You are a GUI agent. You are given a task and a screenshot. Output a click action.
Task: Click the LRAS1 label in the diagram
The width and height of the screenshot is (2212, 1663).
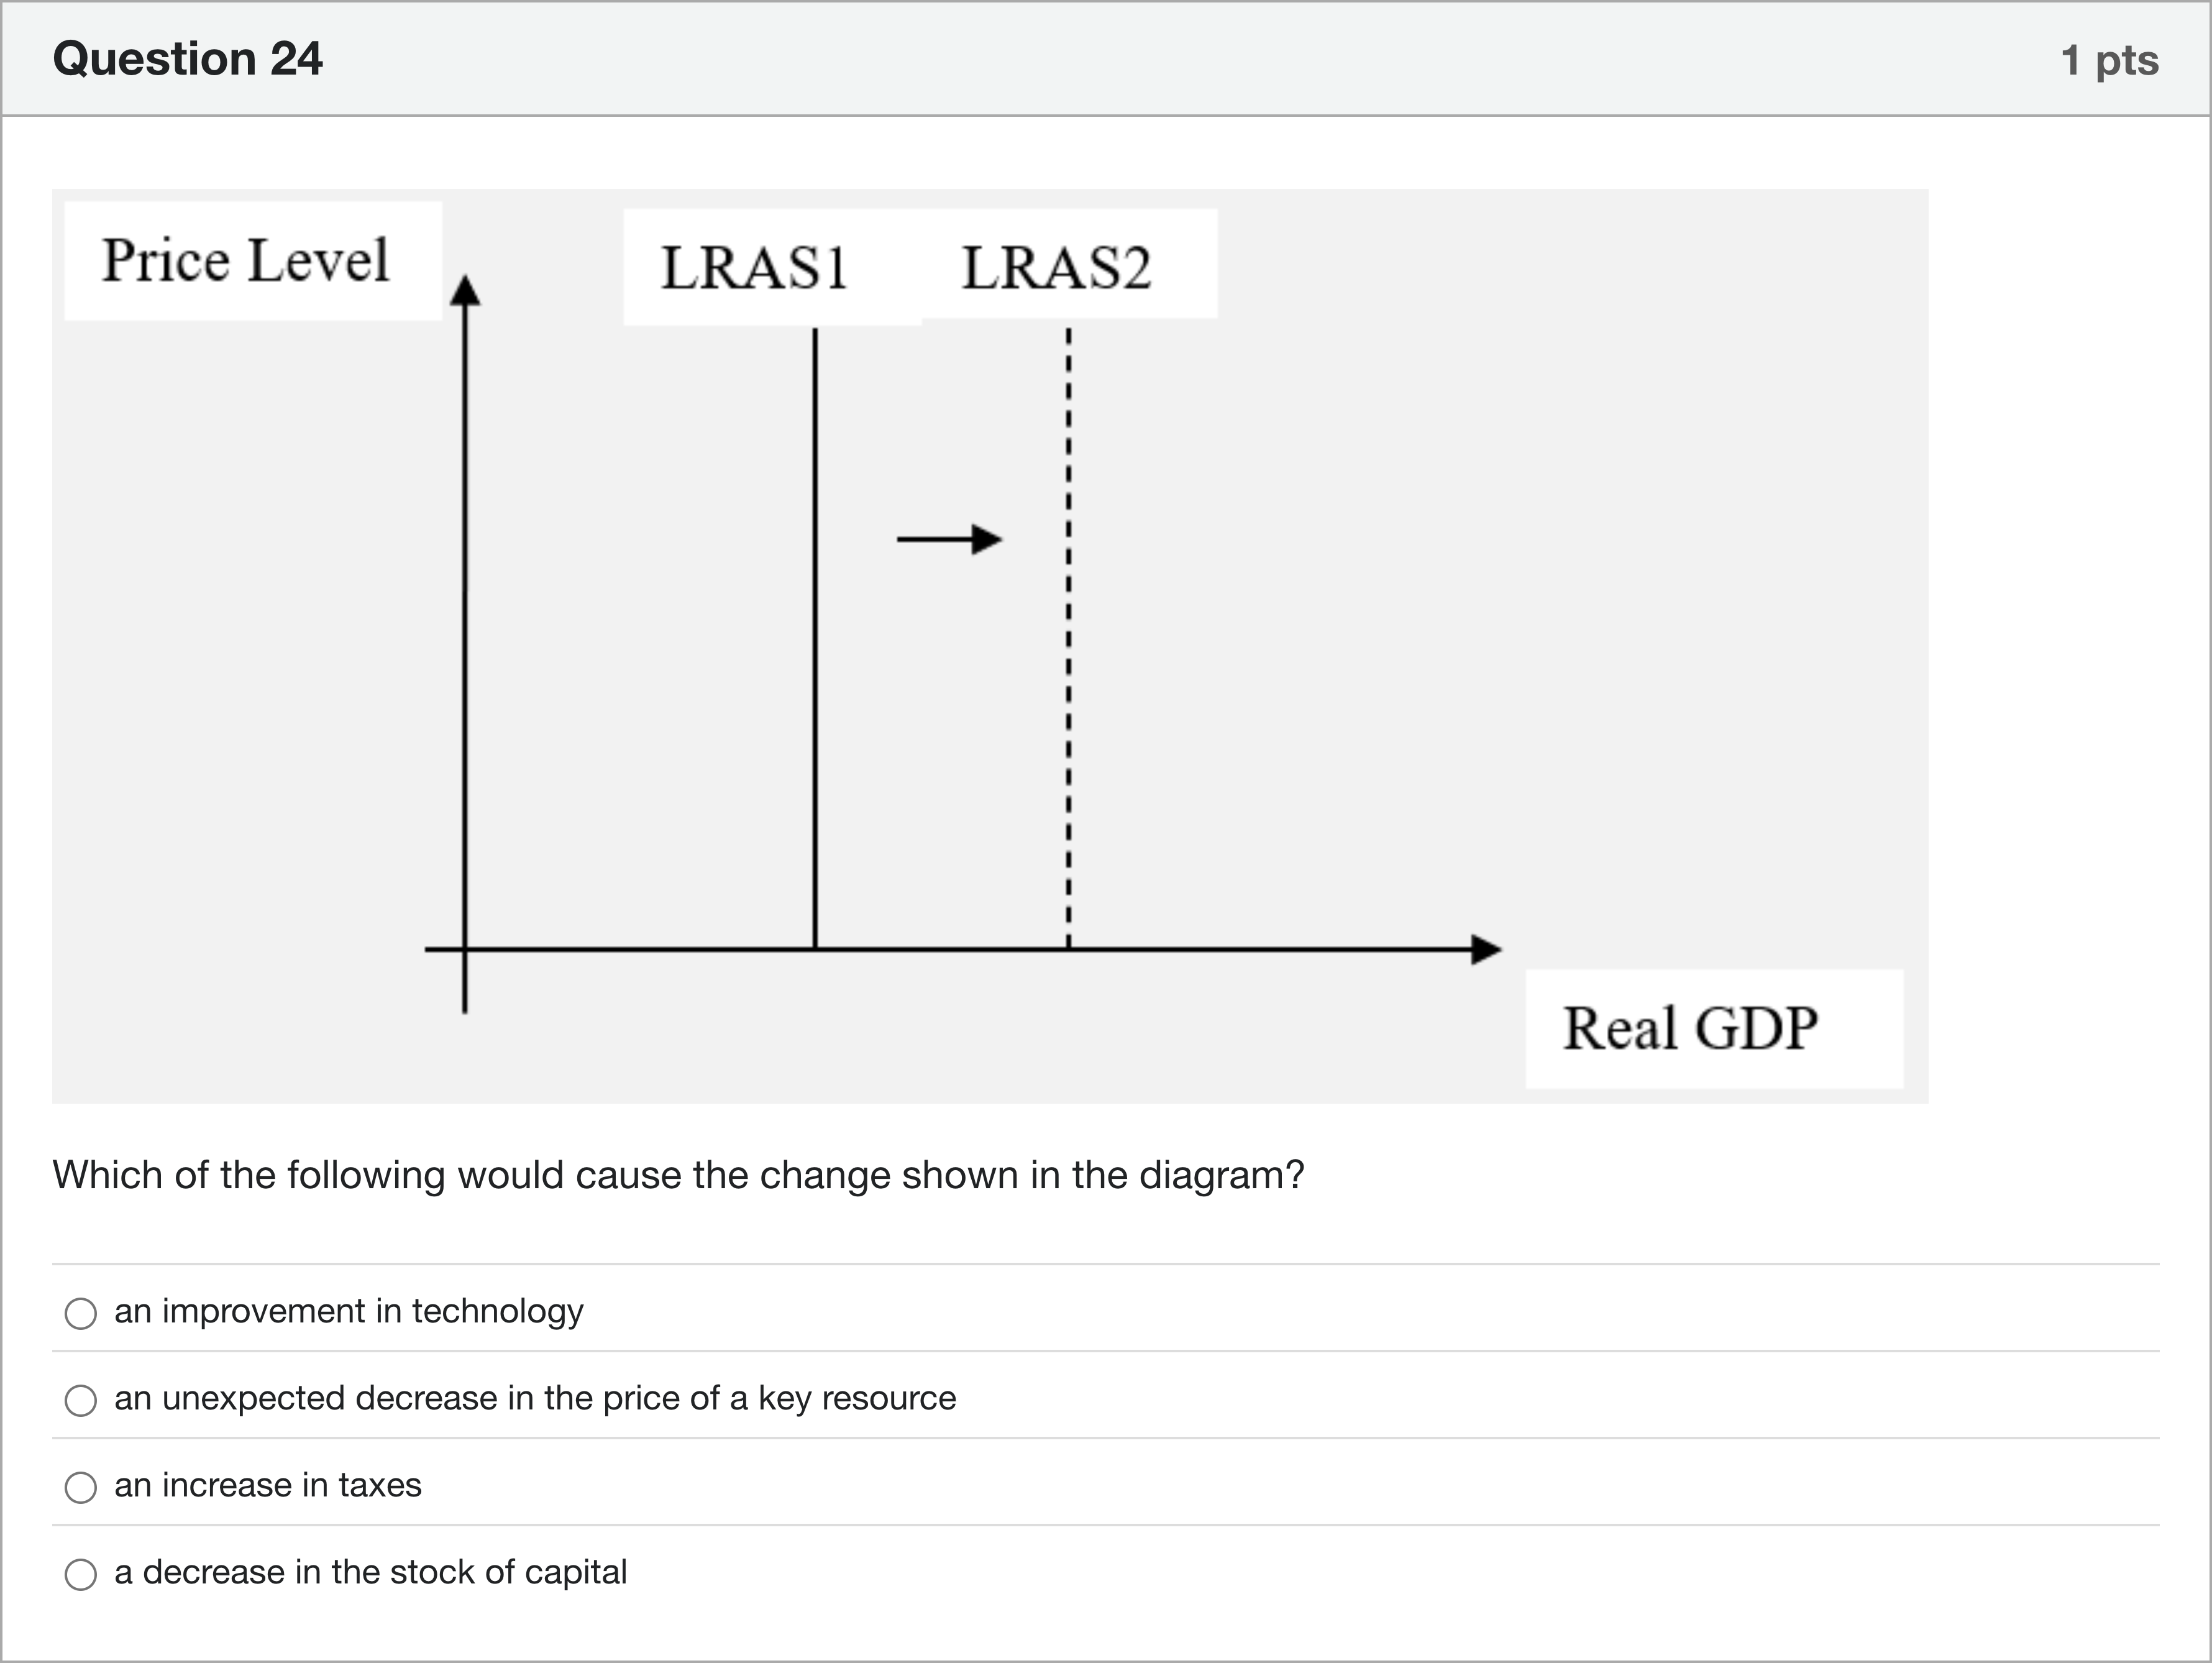click(755, 268)
